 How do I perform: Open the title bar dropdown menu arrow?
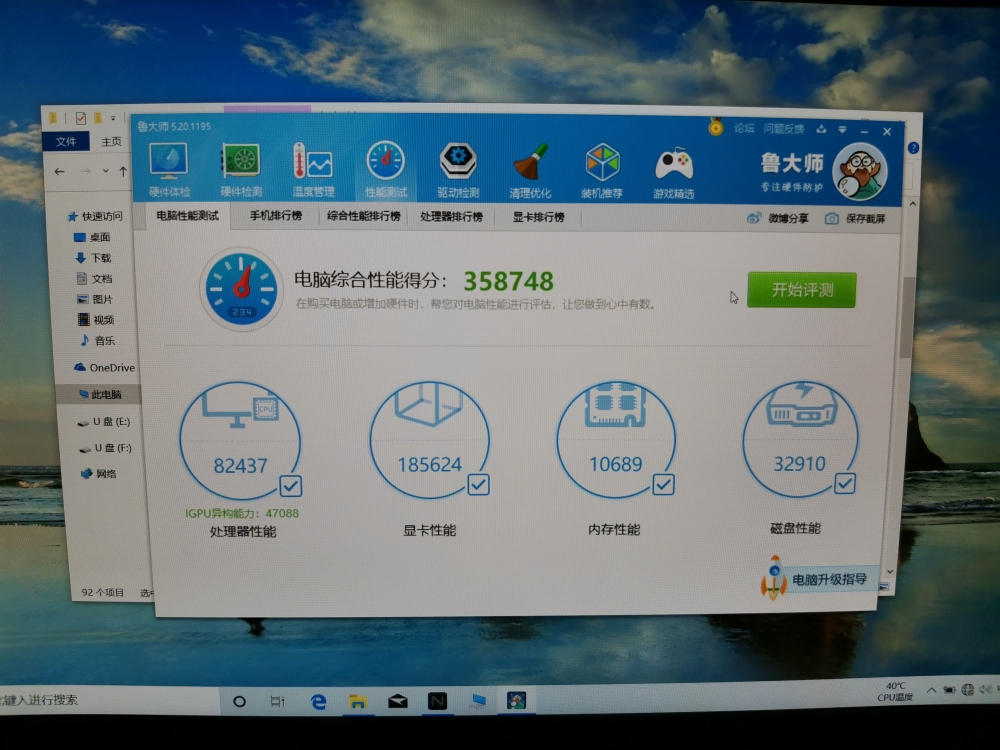[842, 130]
